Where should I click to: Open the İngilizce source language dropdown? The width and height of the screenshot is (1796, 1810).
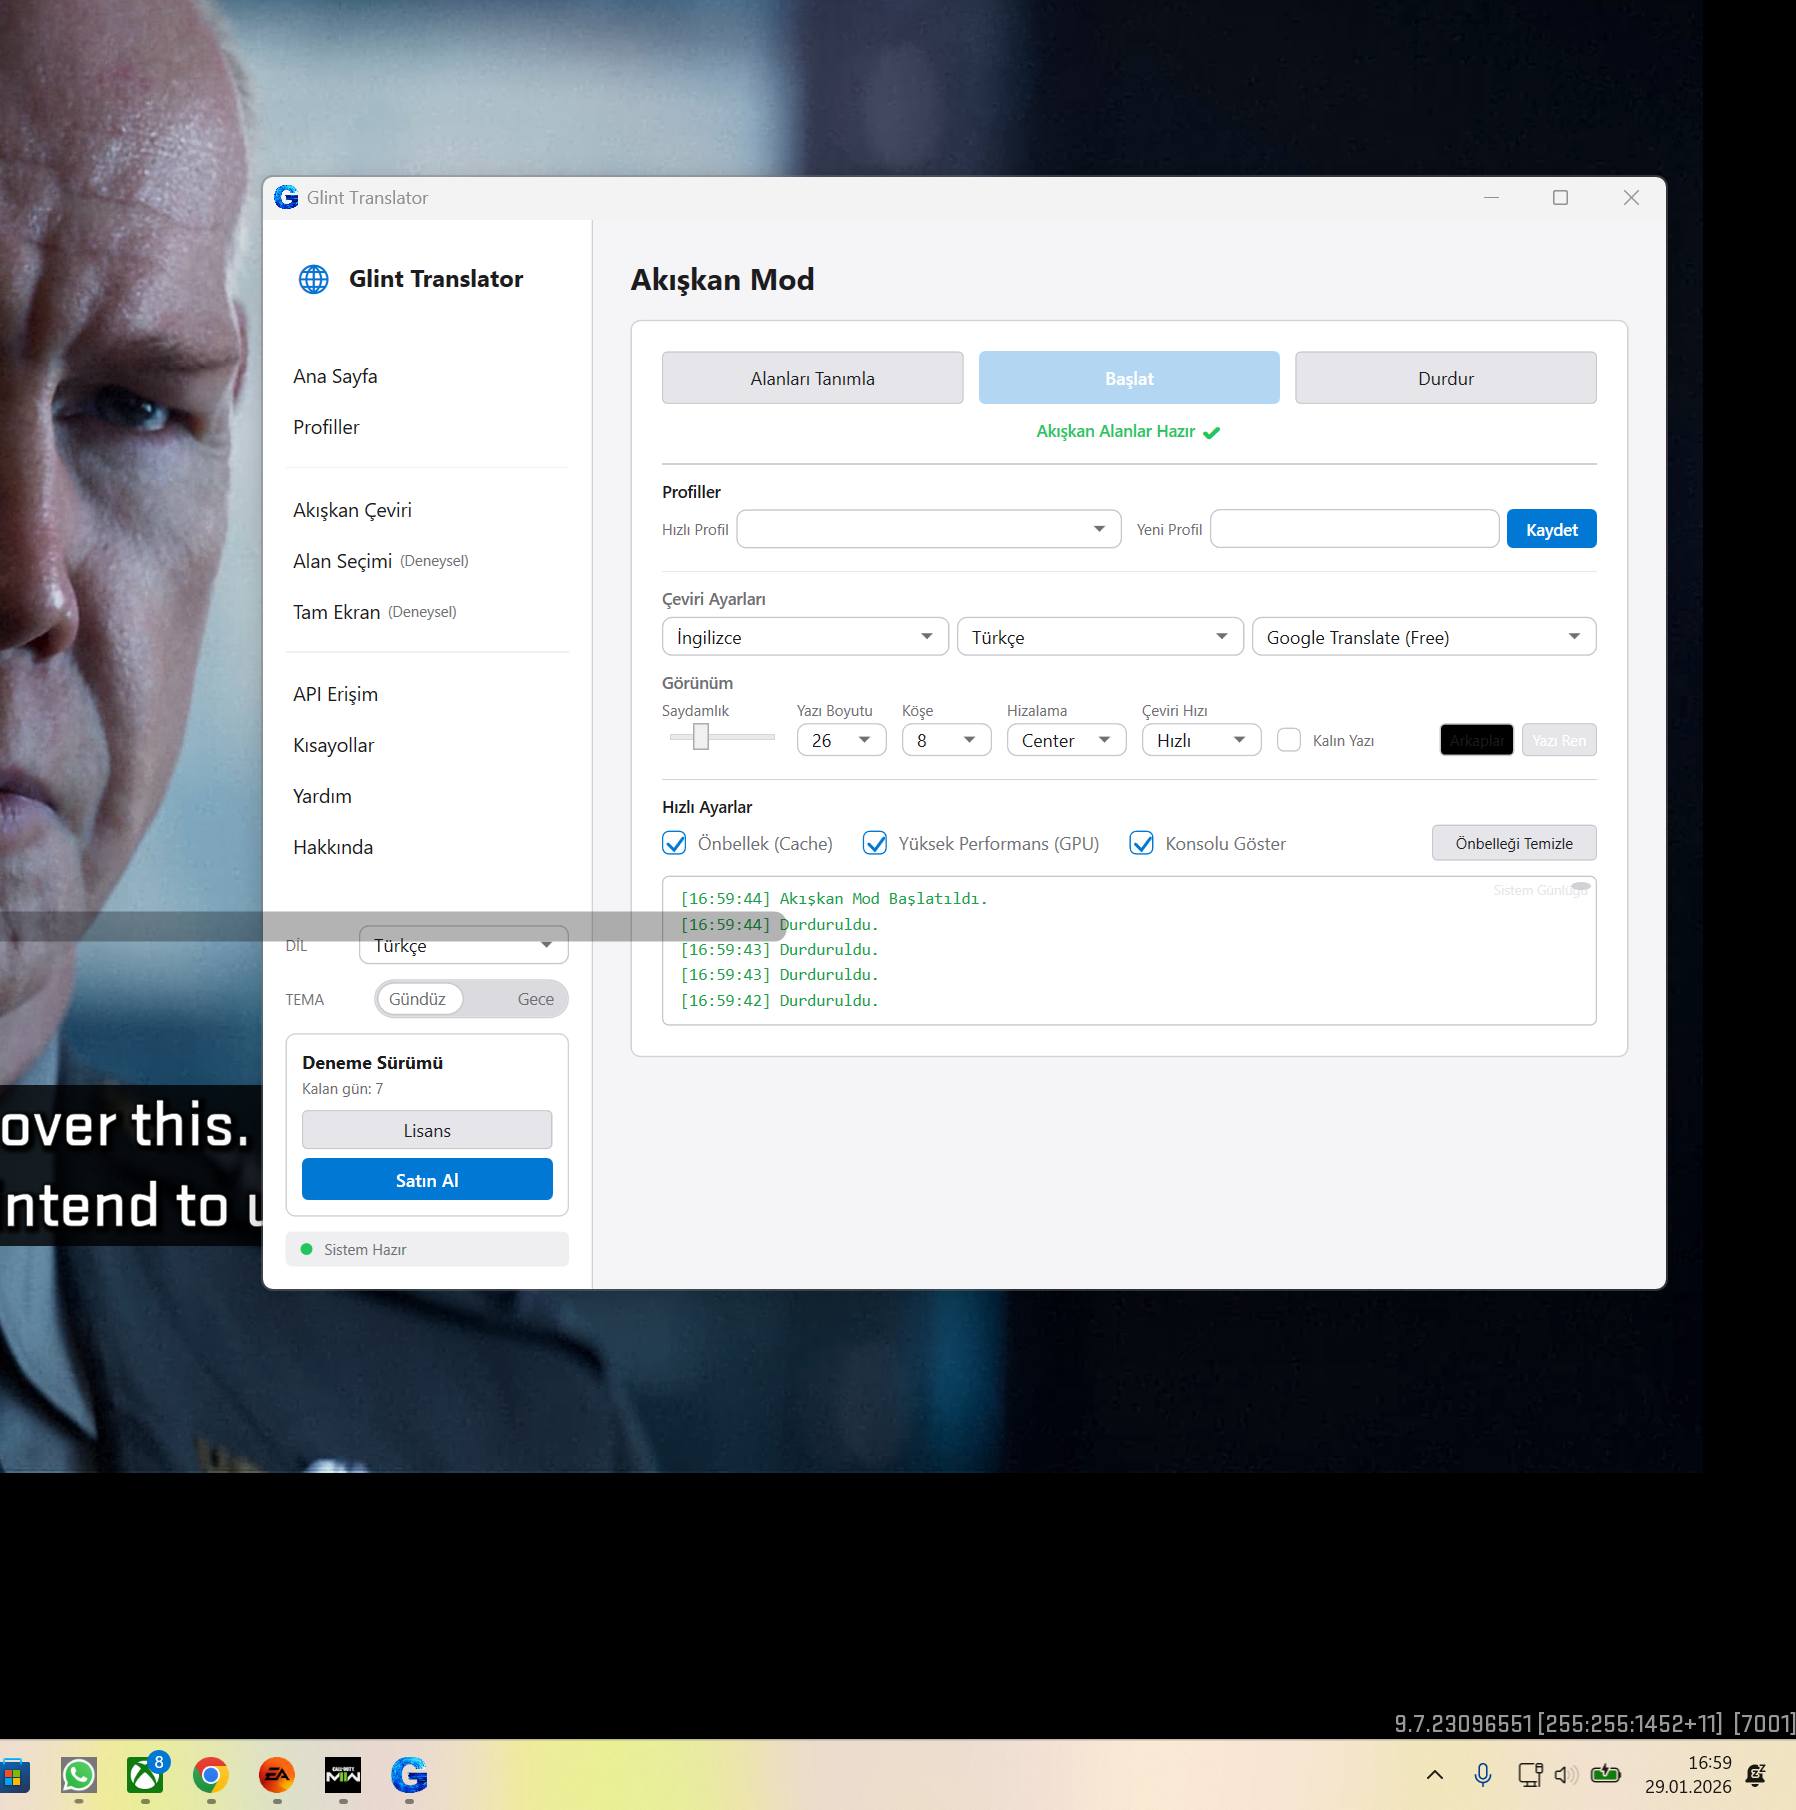[804, 637]
